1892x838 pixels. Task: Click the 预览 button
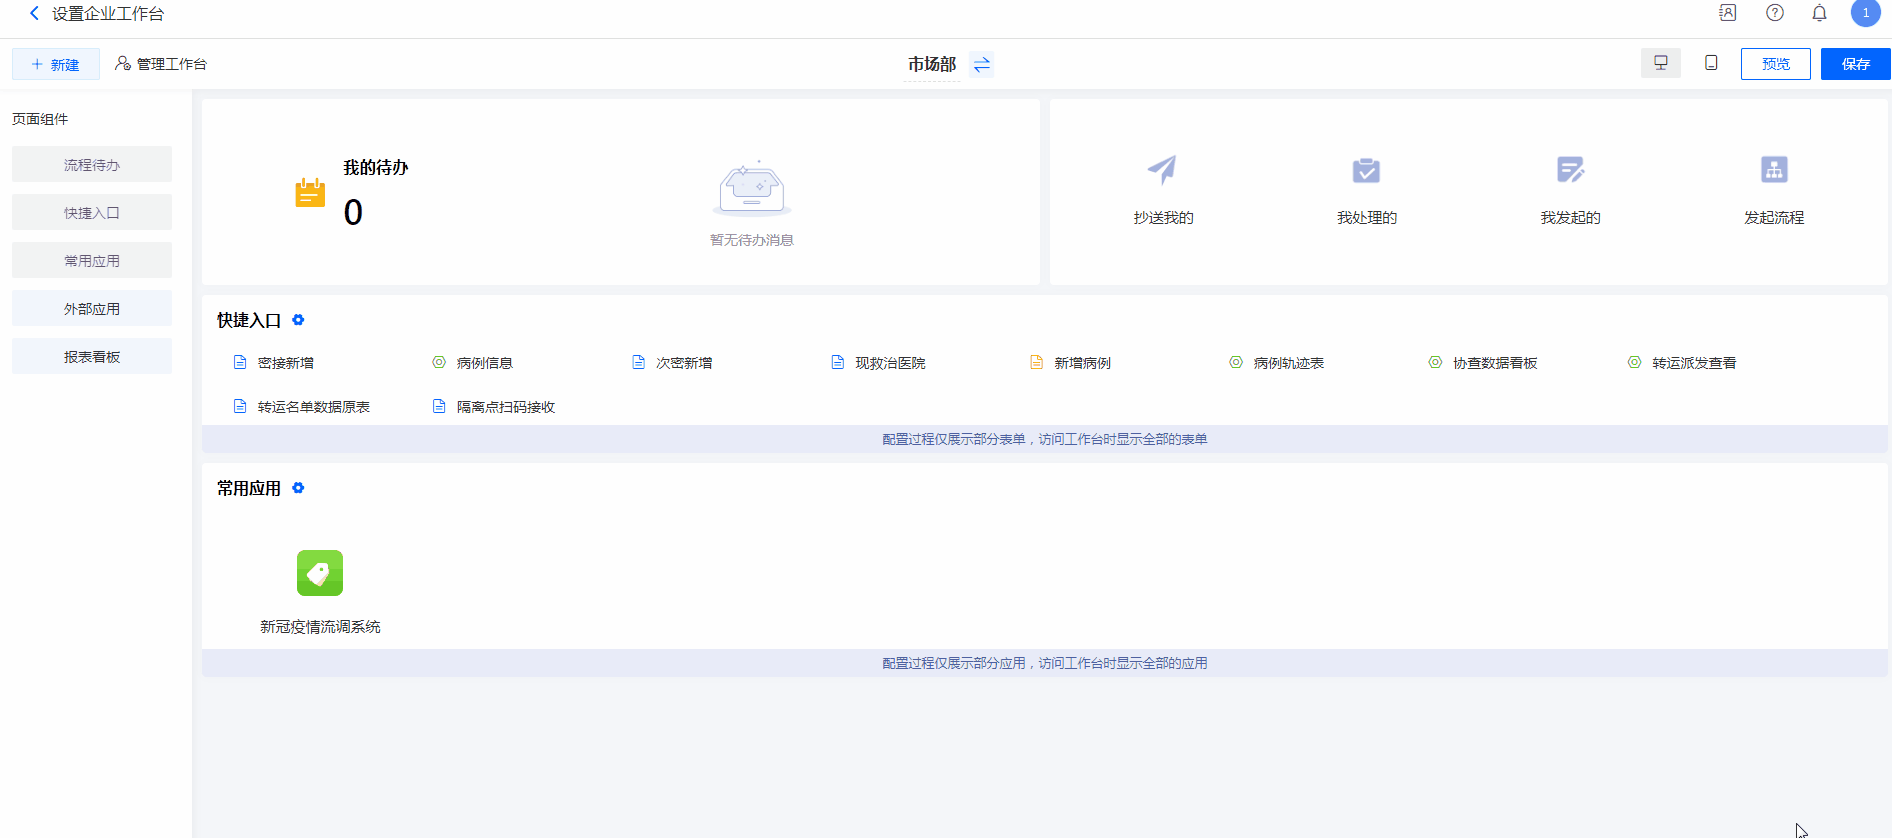tap(1775, 64)
